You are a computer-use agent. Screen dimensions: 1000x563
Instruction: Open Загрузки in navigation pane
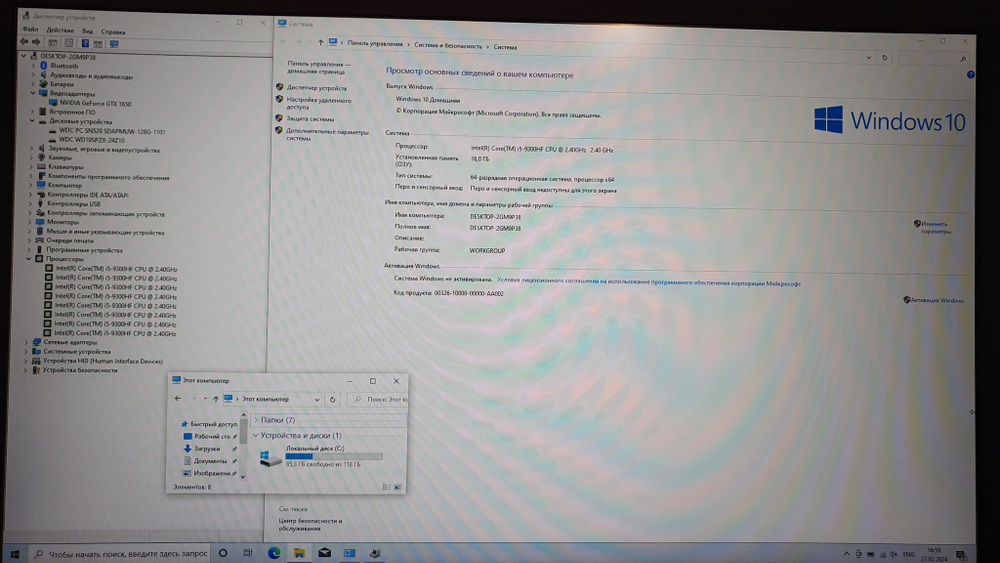pos(207,448)
